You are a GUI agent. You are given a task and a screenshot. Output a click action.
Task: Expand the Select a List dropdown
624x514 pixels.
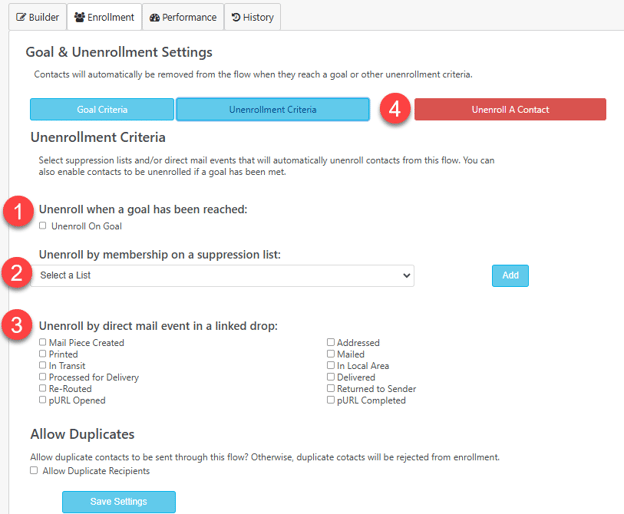pos(222,275)
